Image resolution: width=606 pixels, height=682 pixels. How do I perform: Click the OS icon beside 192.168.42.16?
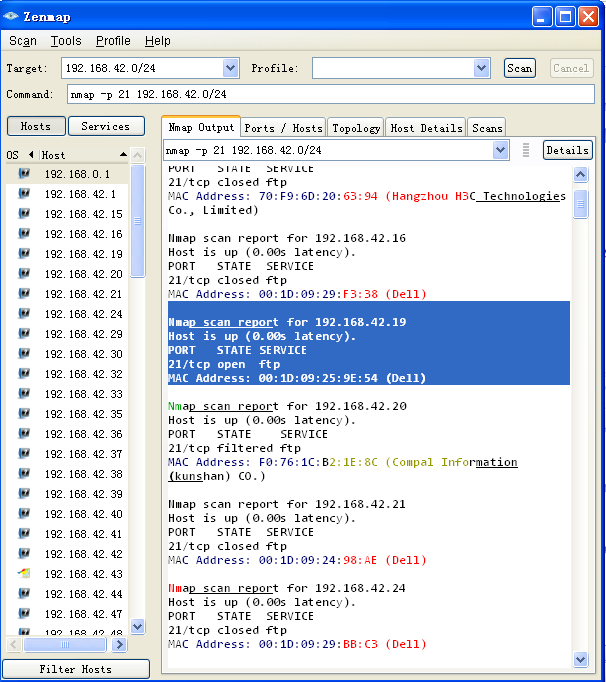tap(24, 234)
